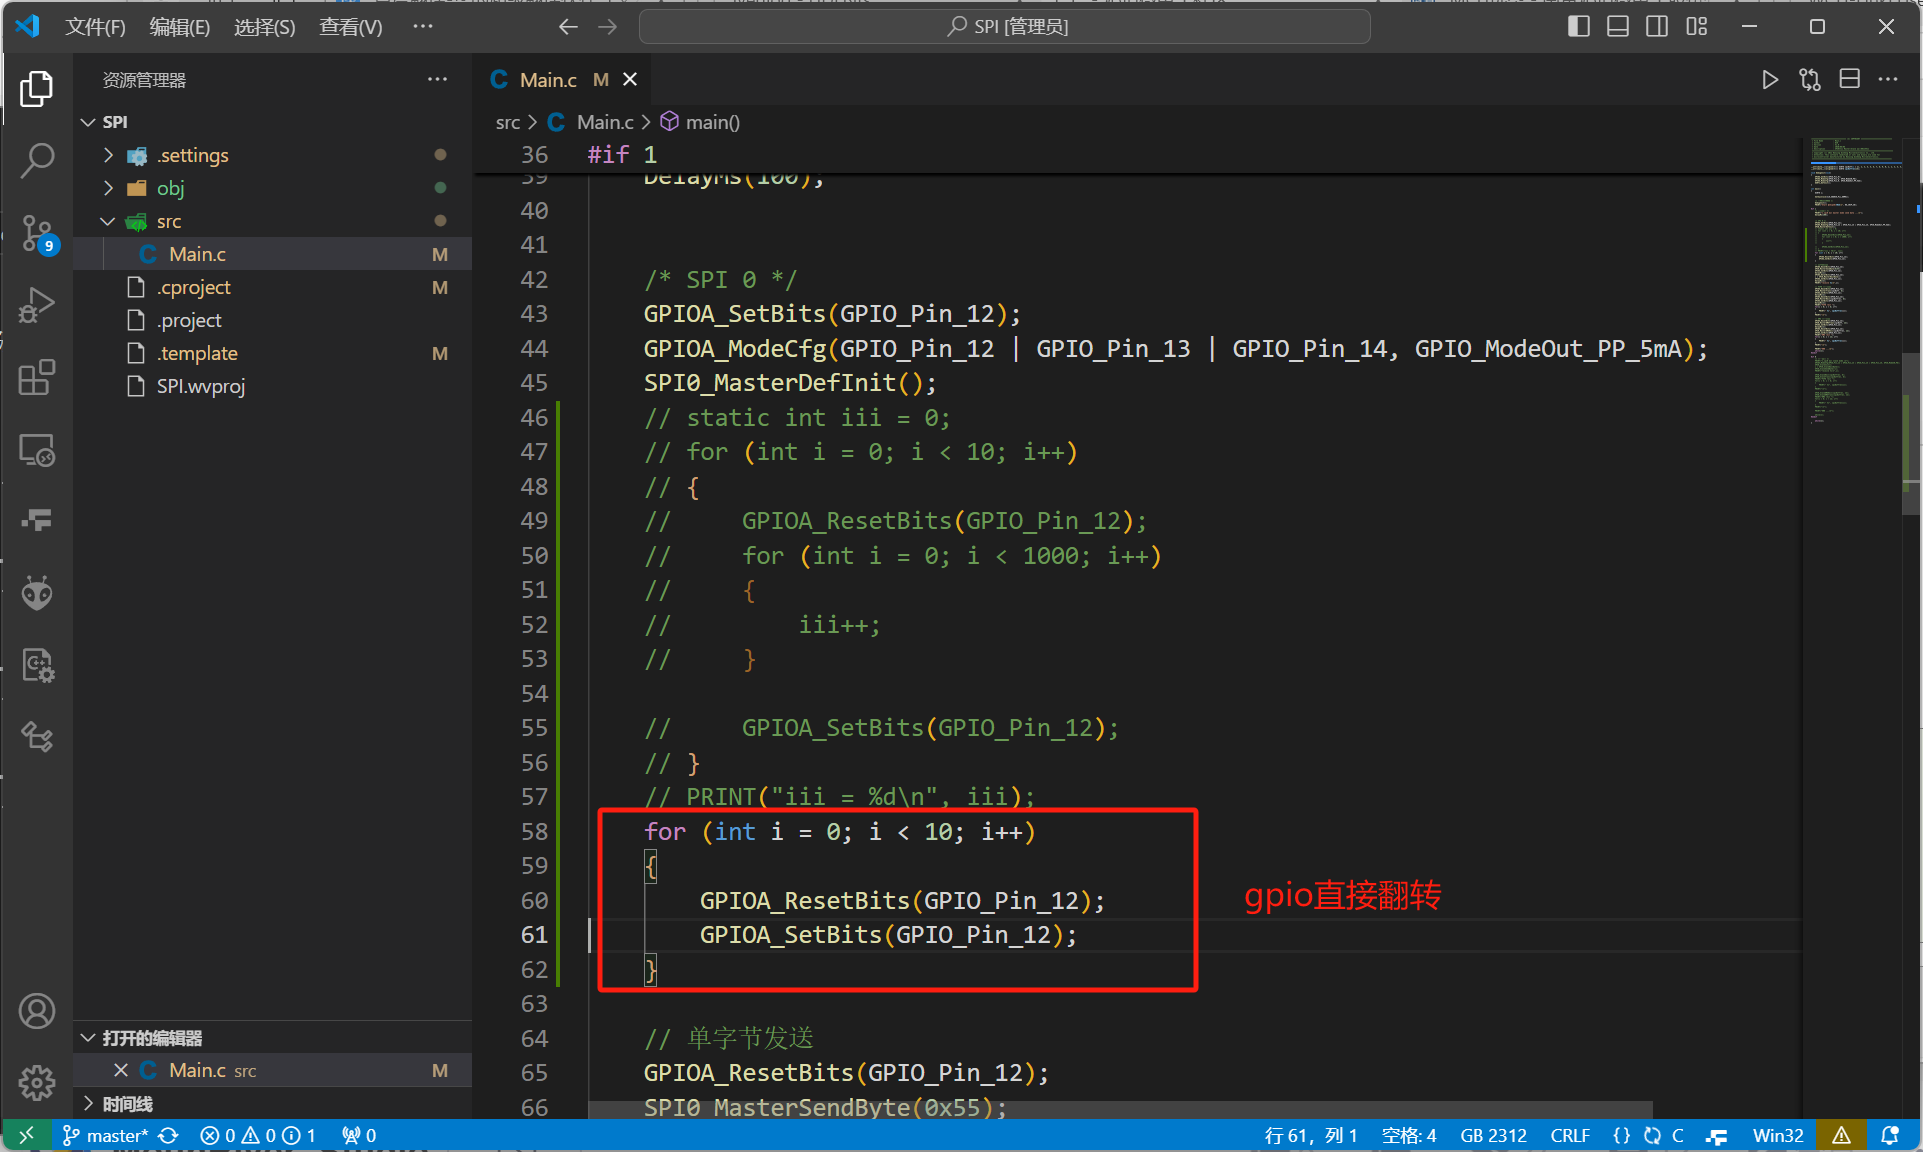Open the overflow menu ellipsis in menu bar
This screenshot has height=1152, width=1923.
(423, 27)
